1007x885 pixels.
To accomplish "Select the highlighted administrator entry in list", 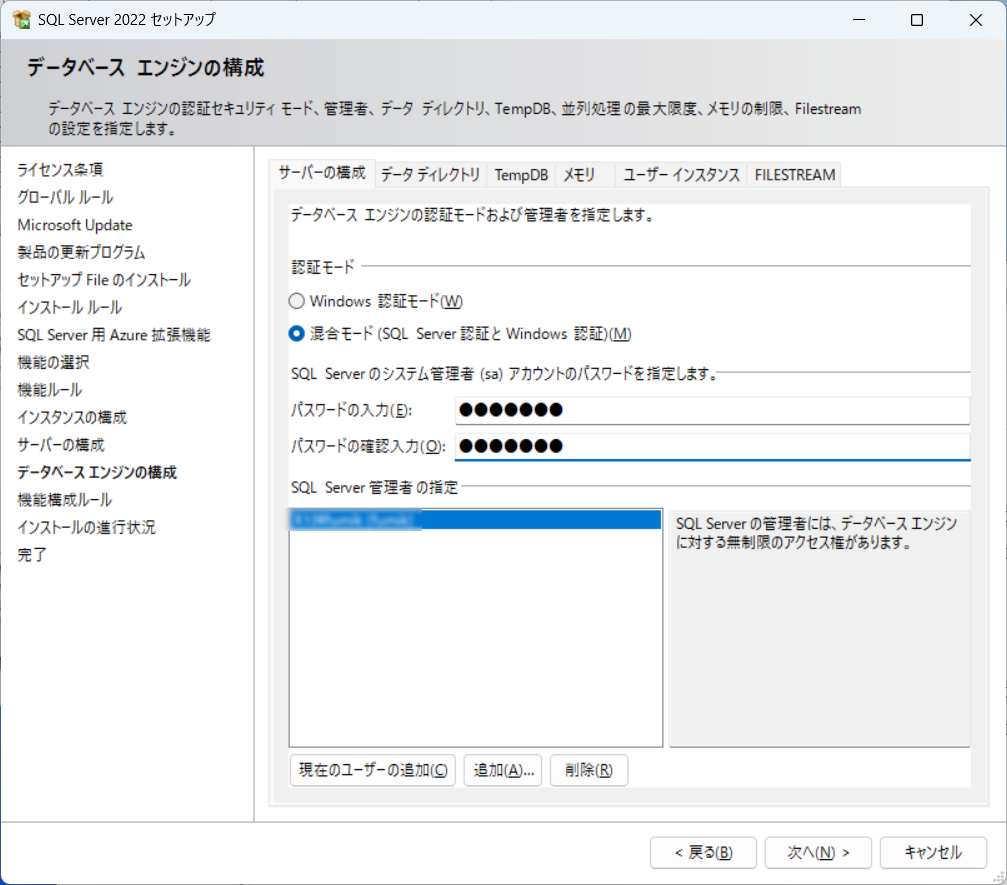I will tap(474, 520).
